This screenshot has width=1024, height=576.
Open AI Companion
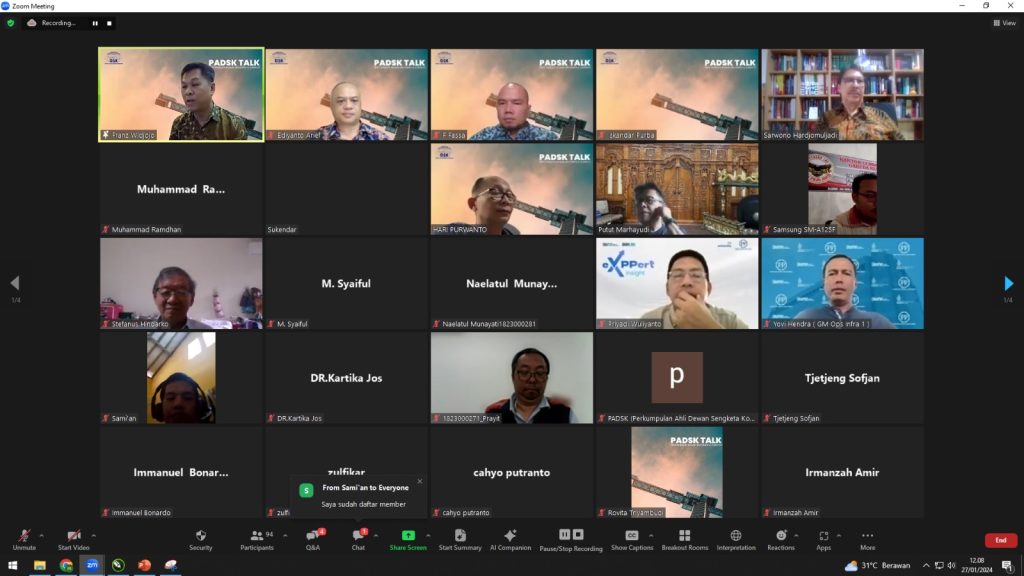coord(510,539)
